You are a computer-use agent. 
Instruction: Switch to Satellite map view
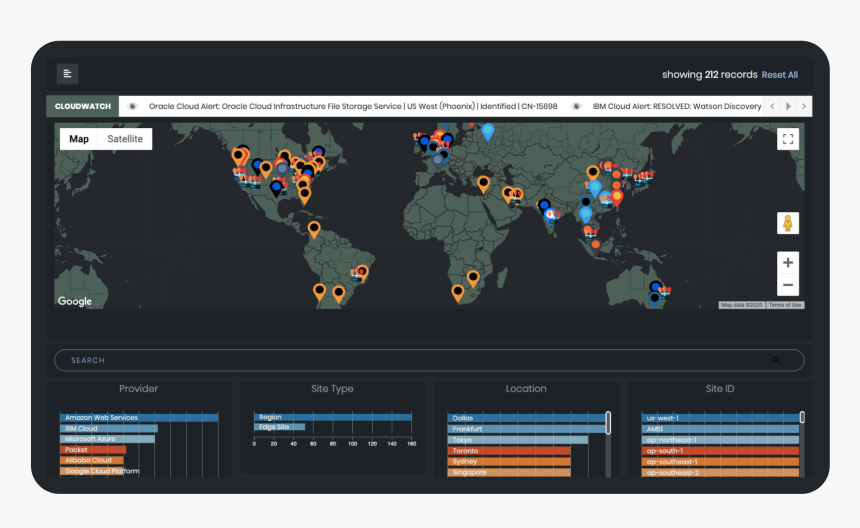[125, 139]
